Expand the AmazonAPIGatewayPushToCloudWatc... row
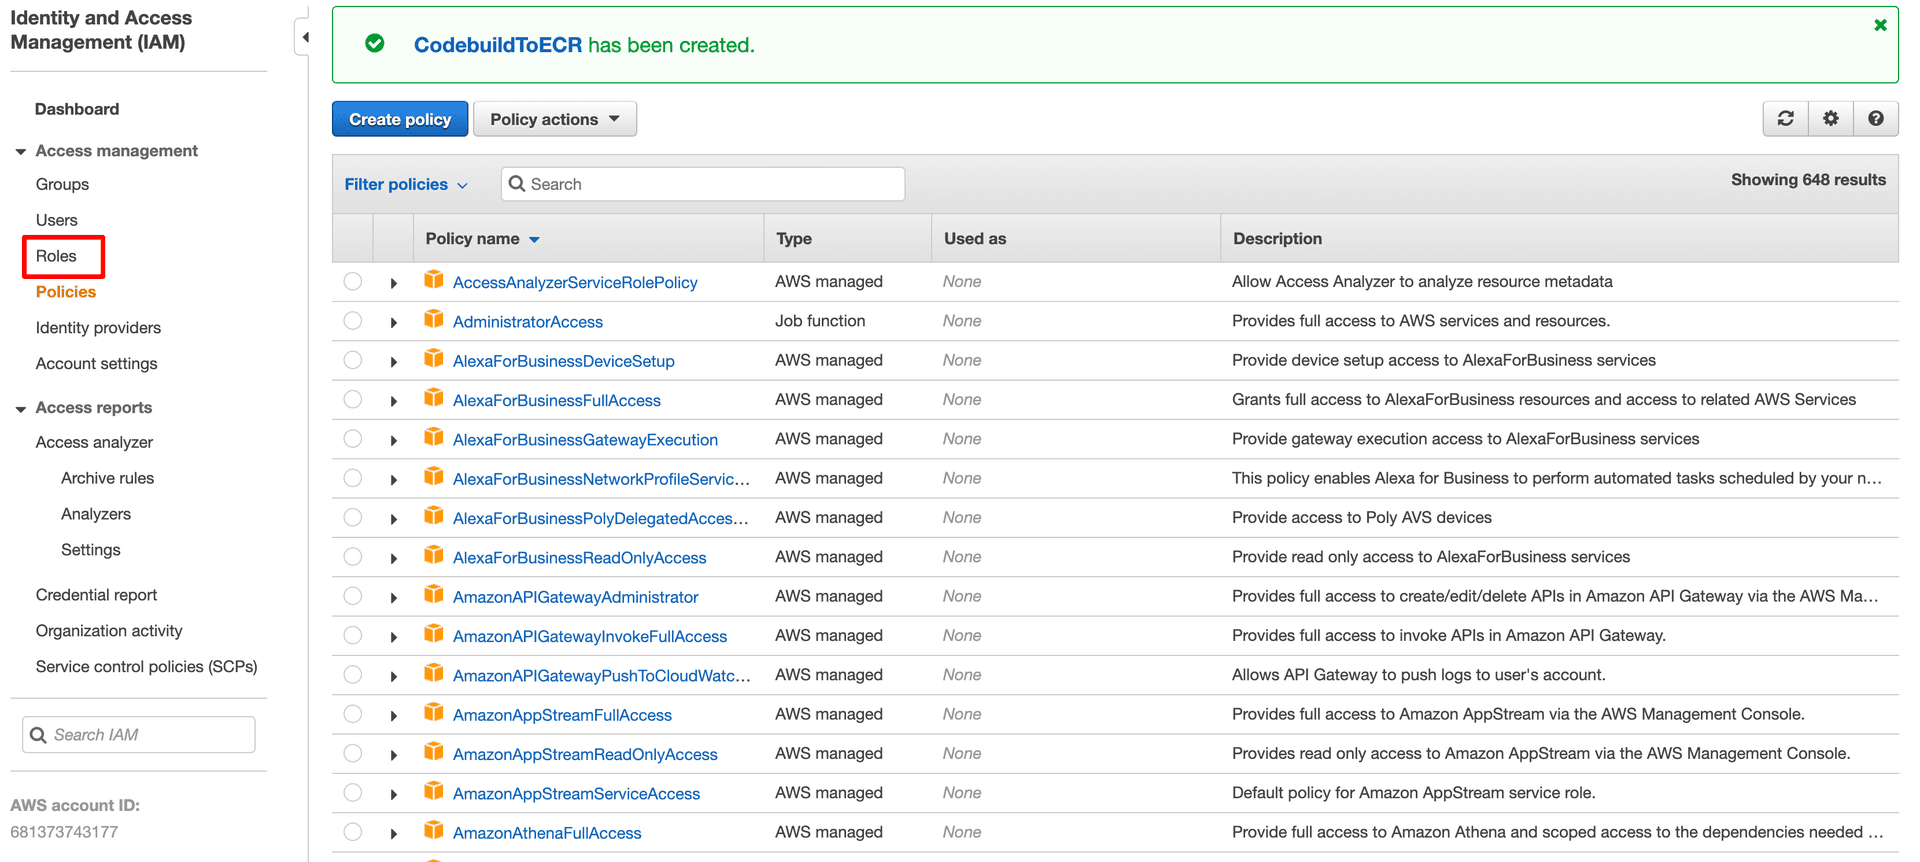Image resolution: width=1920 pixels, height=862 pixels. click(x=394, y=676)
